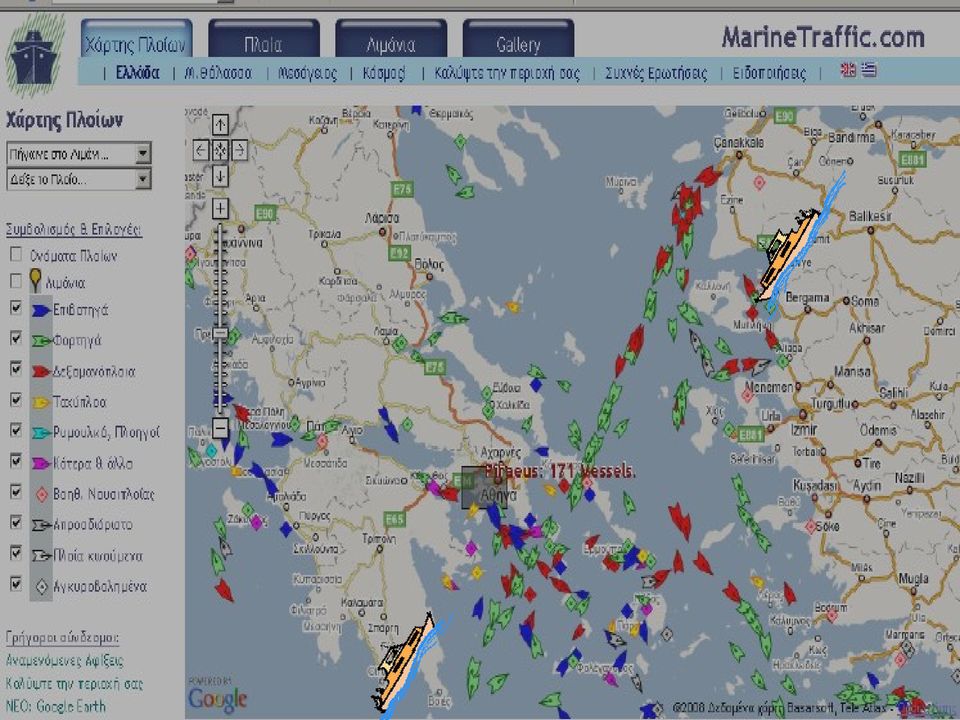This screenshot has width=960, height=720.
Task: Uncheck the Δεξαμενόπλοια checkbox
Action: [x=16, y=369]
